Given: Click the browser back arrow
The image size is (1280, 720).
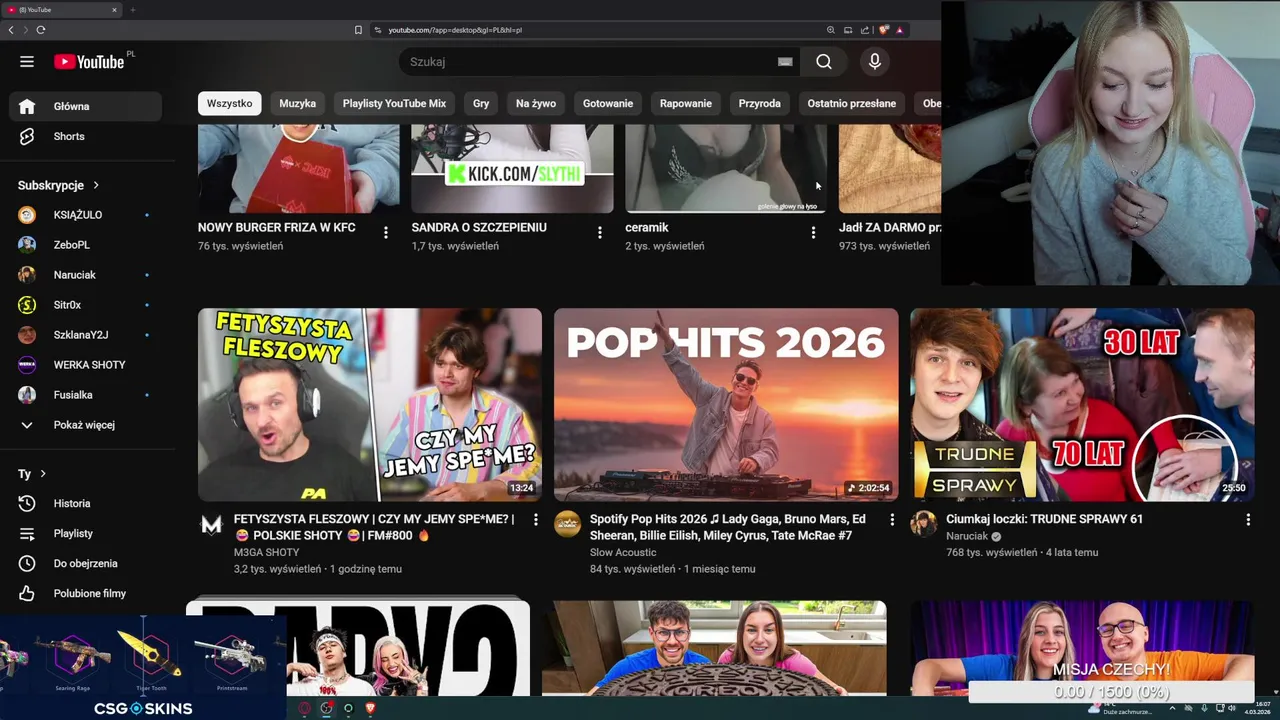Looking at the screenshot, I should 11,30.
